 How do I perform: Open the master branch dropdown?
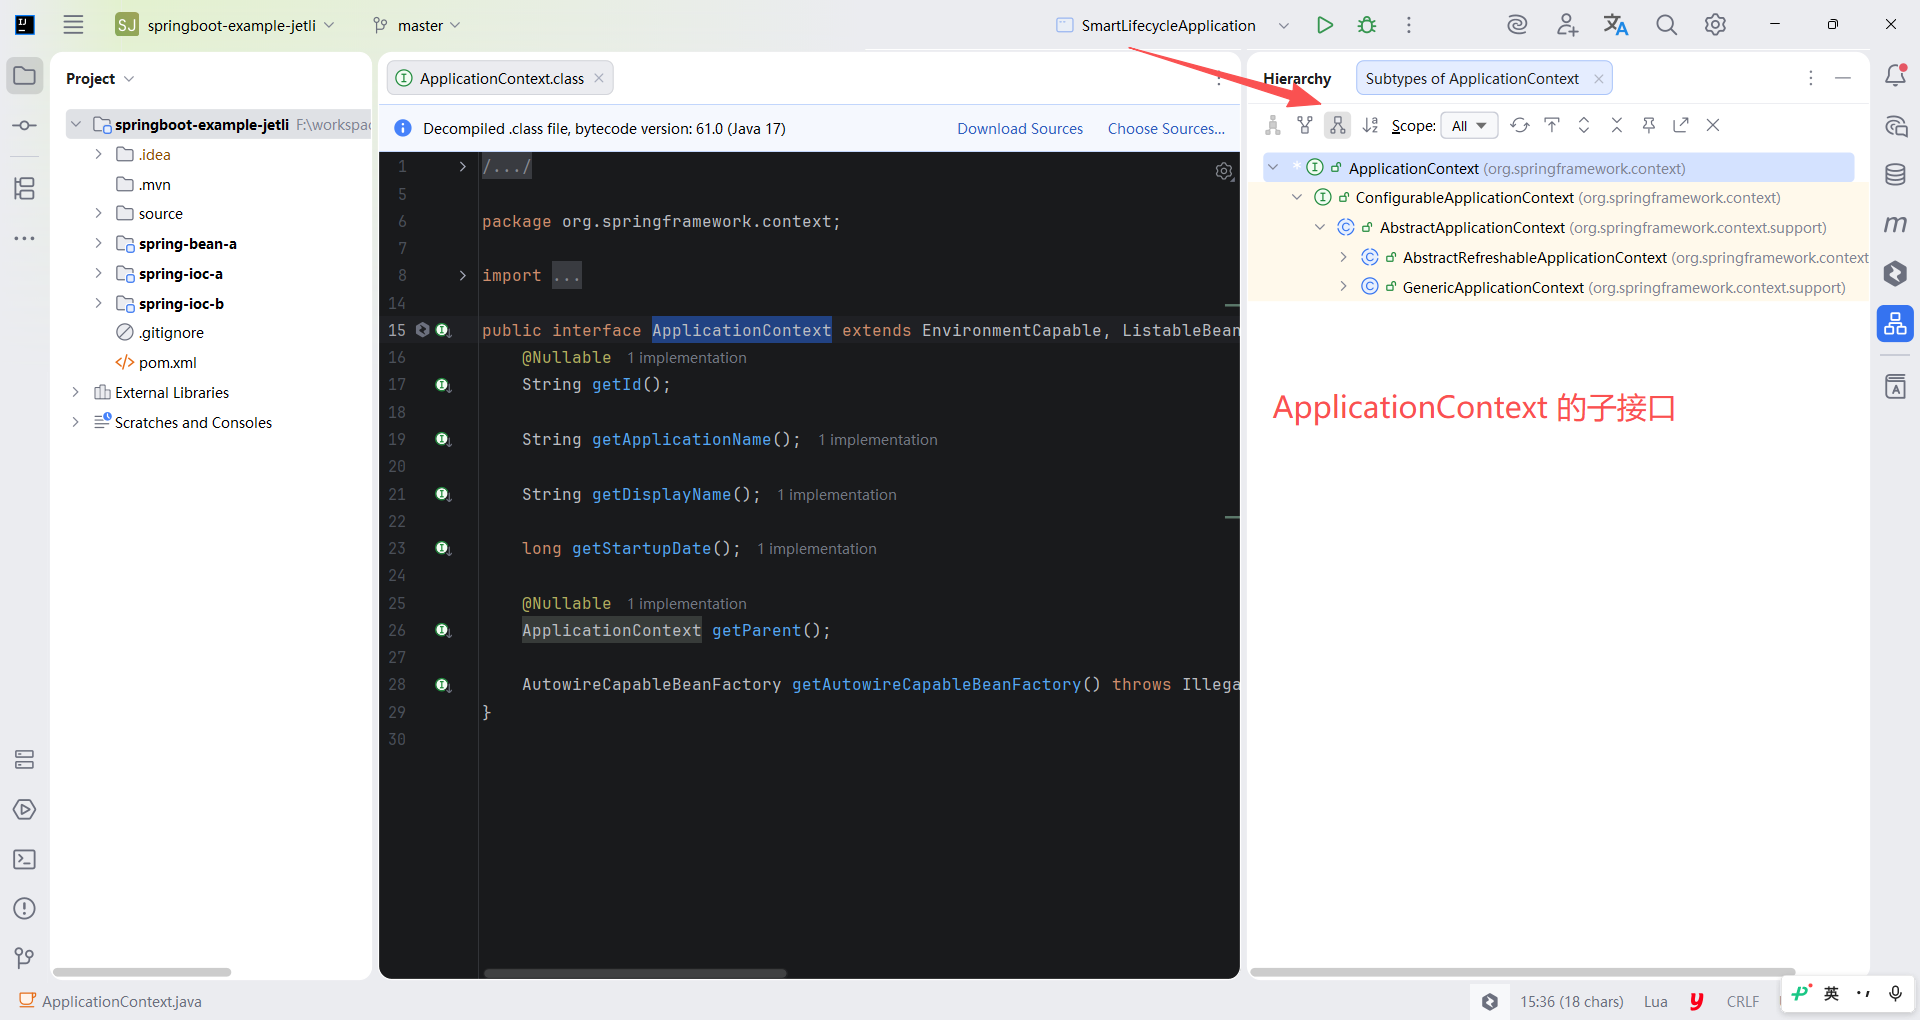coord(417,25)
